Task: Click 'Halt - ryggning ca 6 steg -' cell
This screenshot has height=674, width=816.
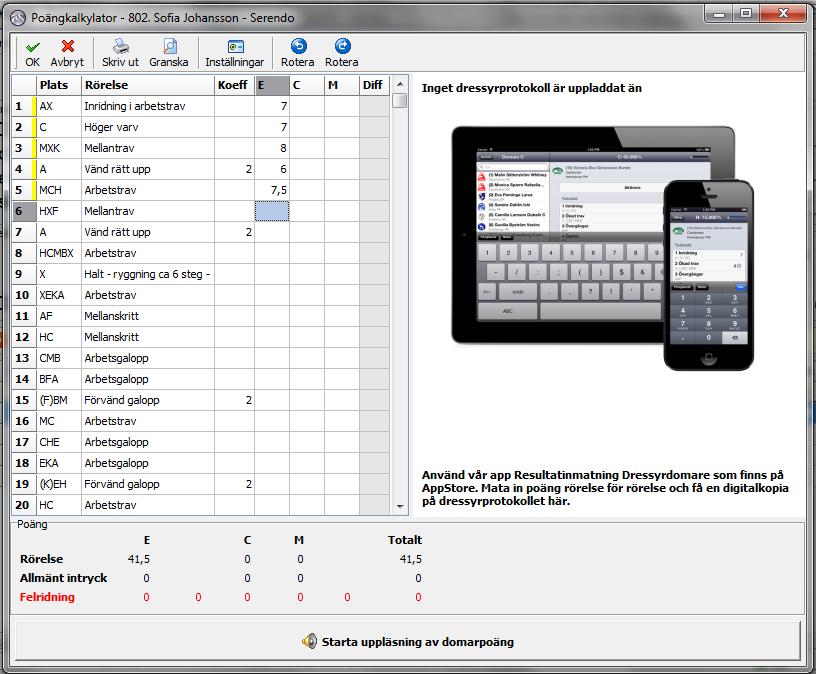Action: pyautogui.click(x=148, y=274)
